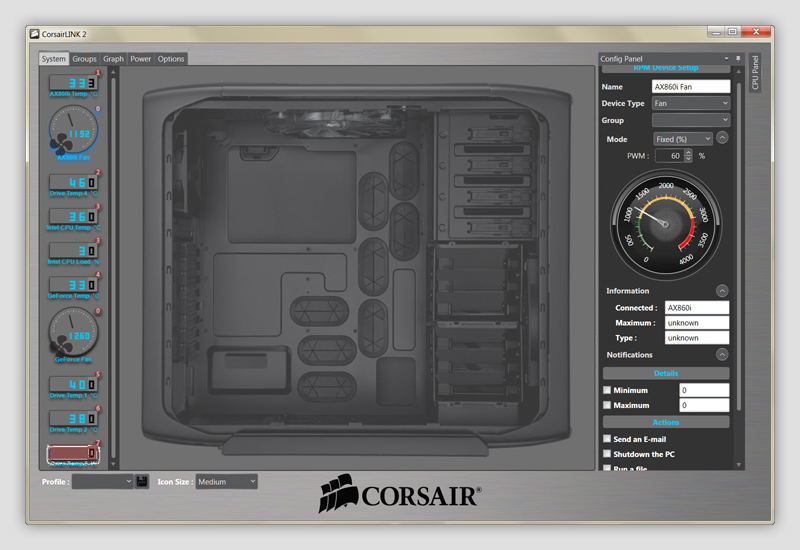Open the Mode dropdown showing Fixed (%)
Screen dimensions: 800x550
pyautogui.click(x=683, y=139)
